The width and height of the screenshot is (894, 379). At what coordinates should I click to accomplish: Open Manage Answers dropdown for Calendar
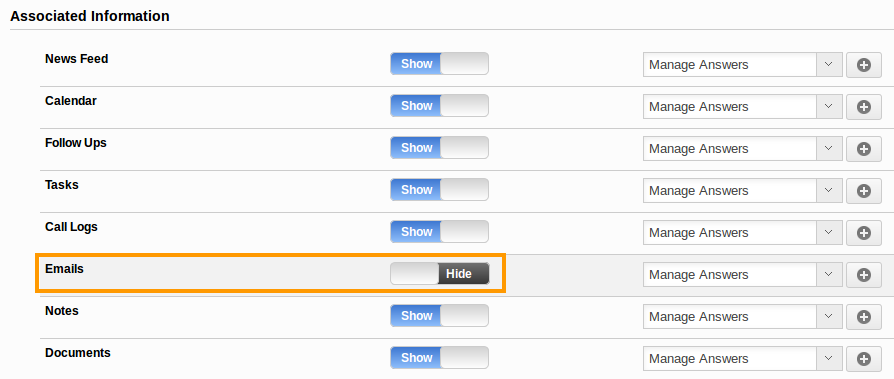point(742,107)
